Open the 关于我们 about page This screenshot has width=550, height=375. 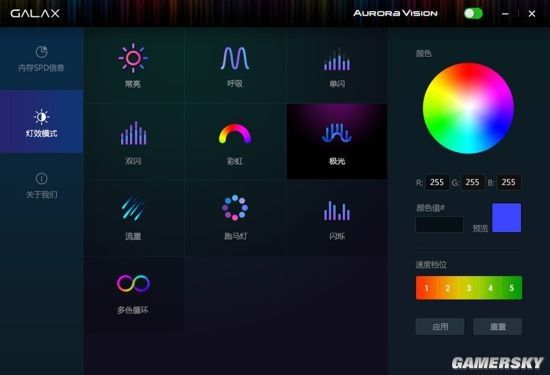41,185
